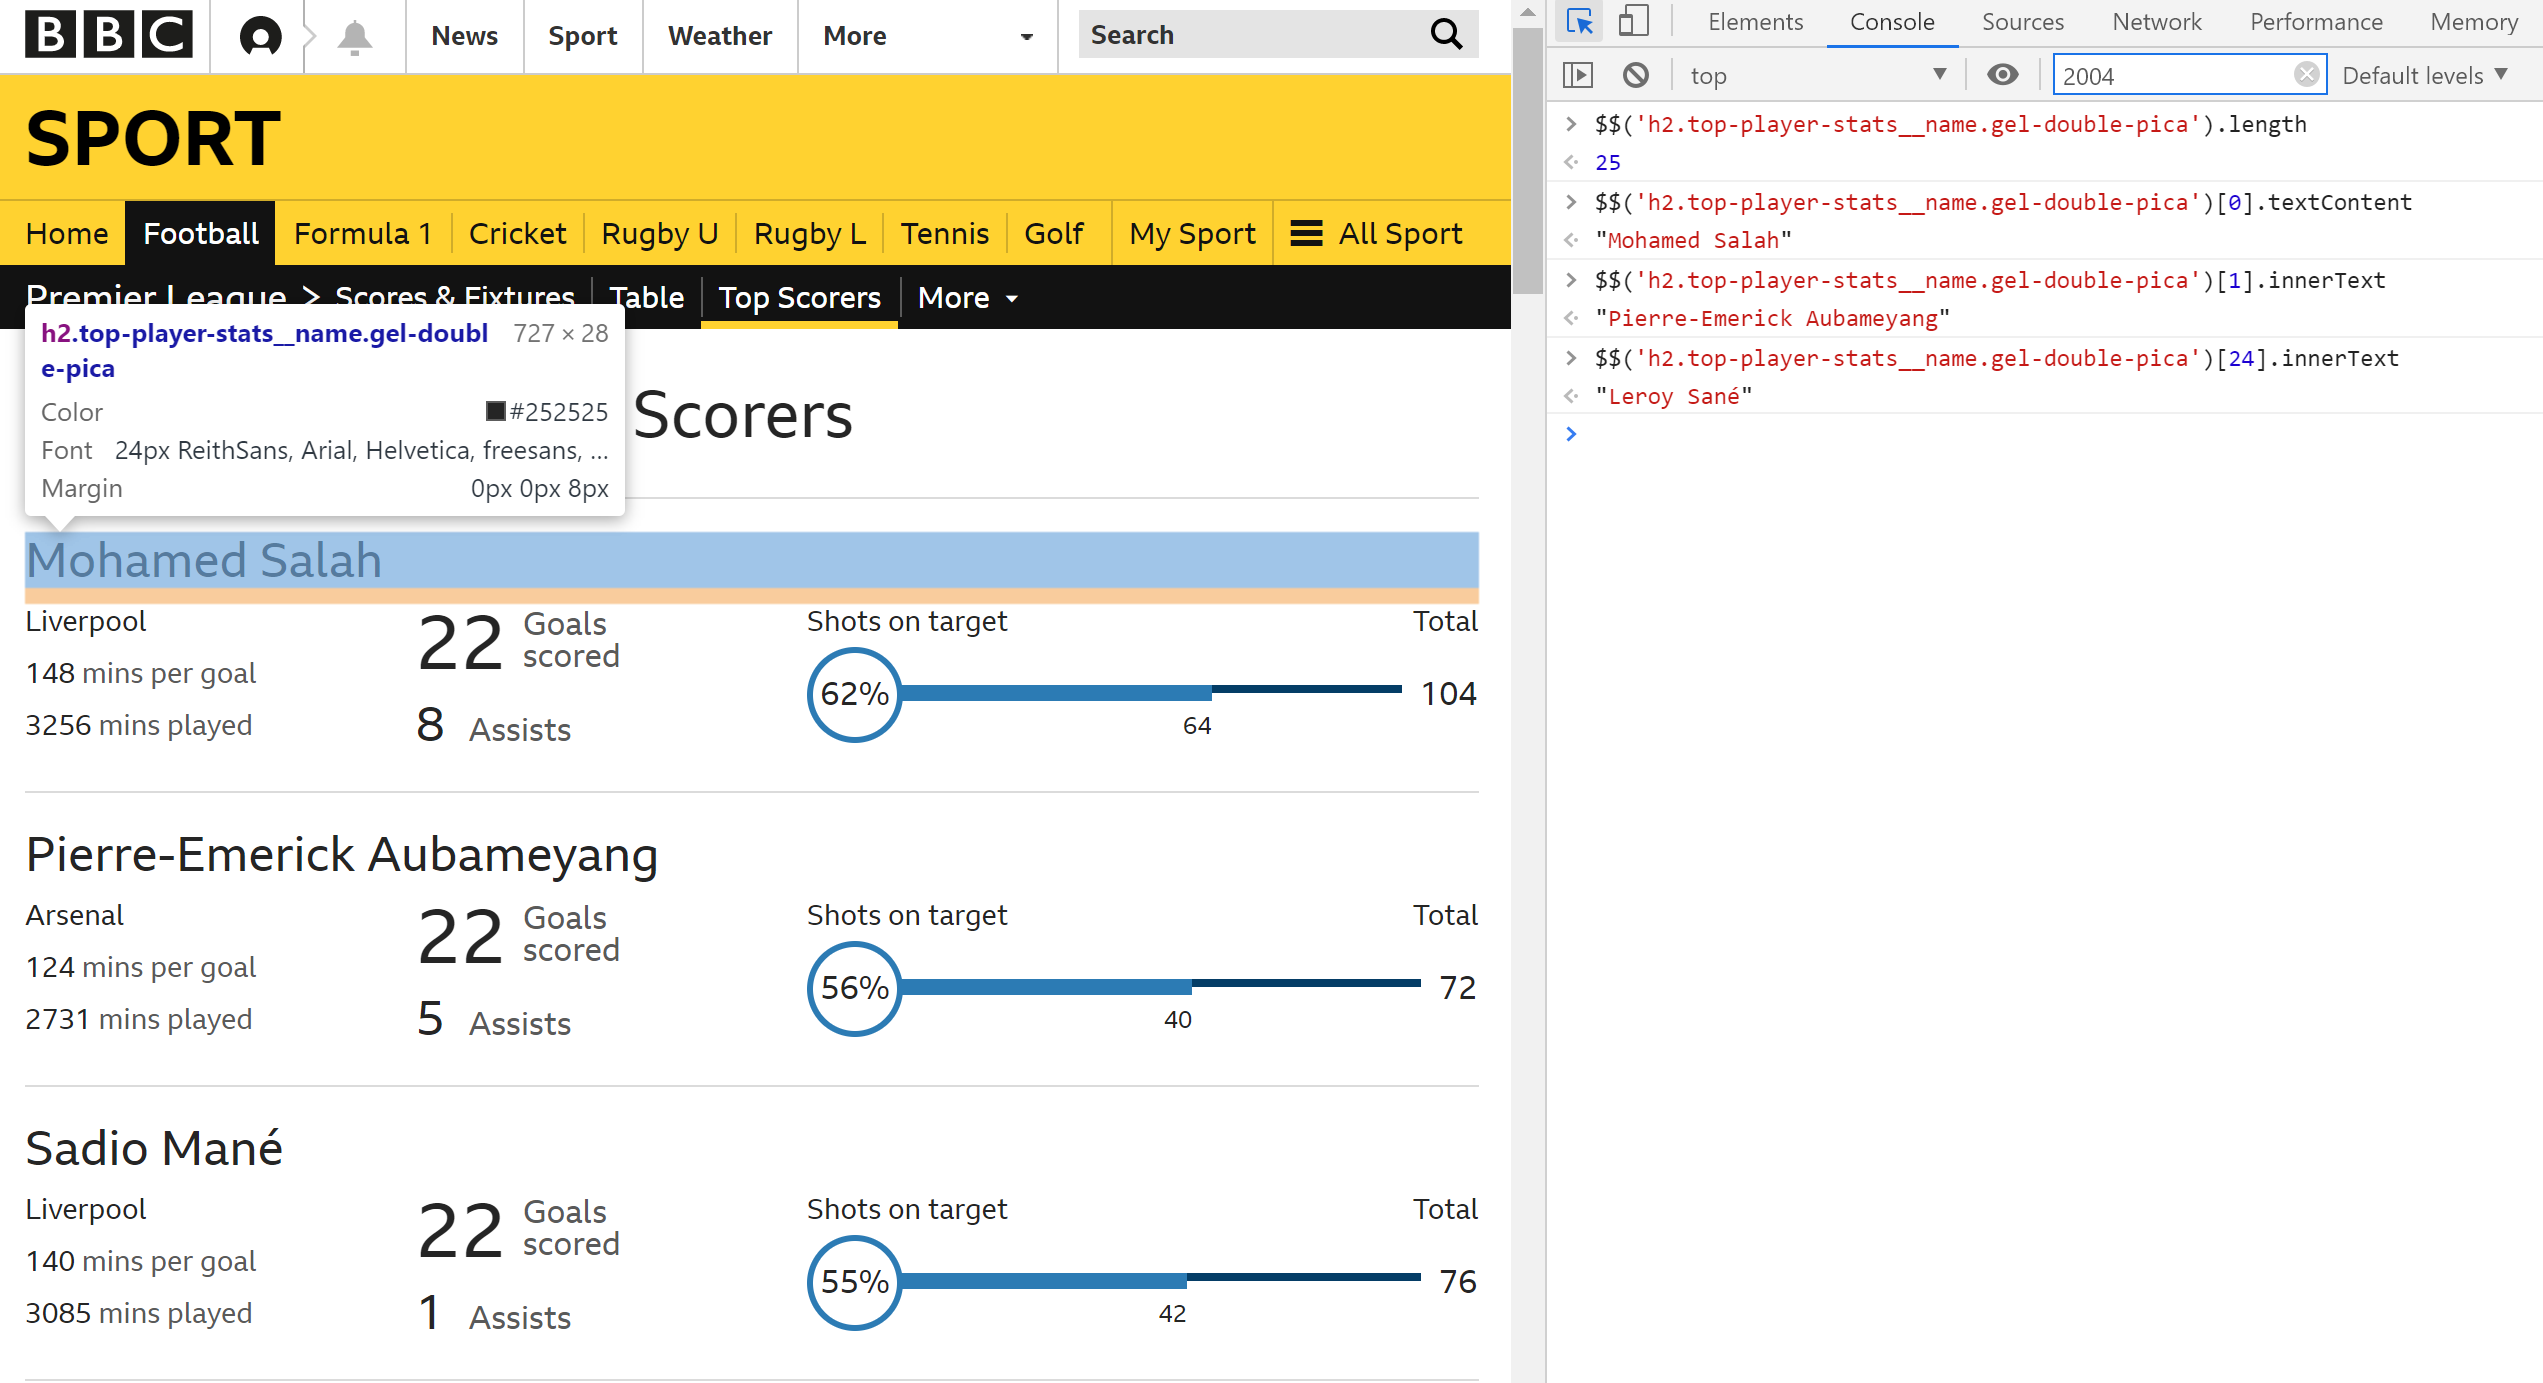Click the BBC search input field
This screenshot has height=1383, width=2543.
tap(1250, 35)
